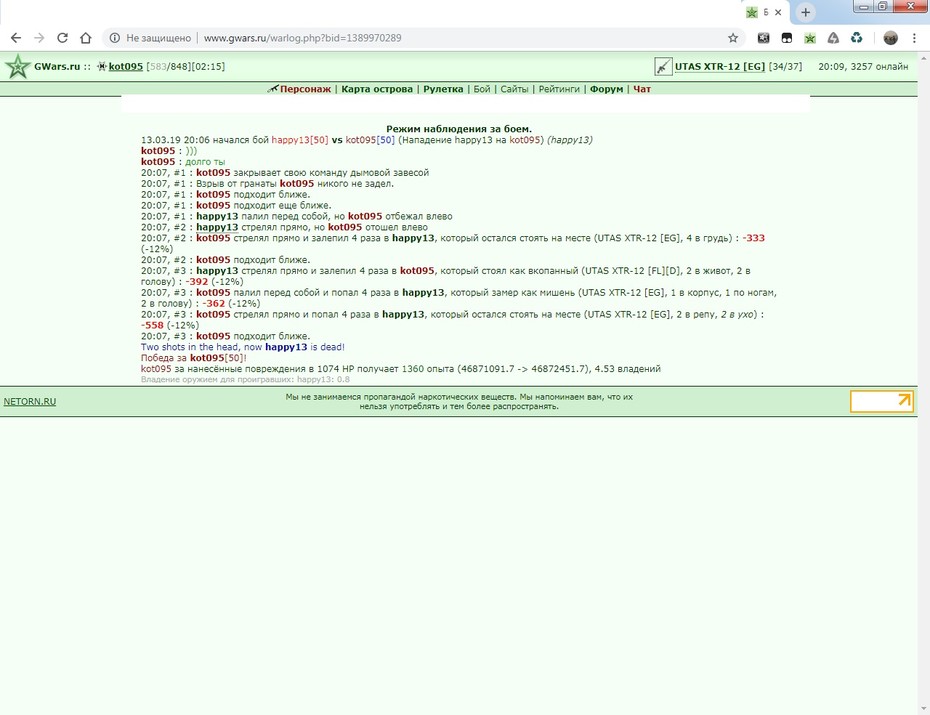Viewport: 930px width, 715px height.
Task: Click the browser forward arrow
Action: 39,38
